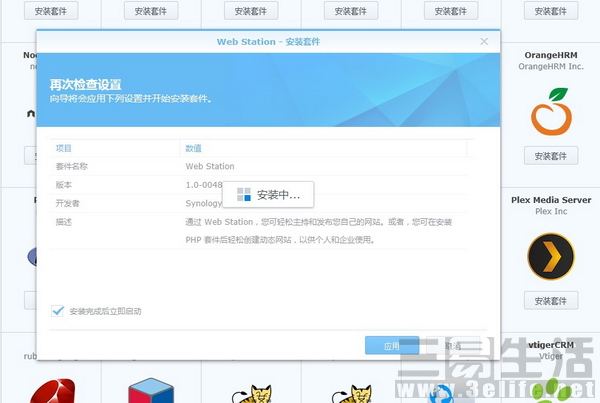600x403 pixels.
Task: Install the OrangeHRM package with 安装套件
Action: 551,156
